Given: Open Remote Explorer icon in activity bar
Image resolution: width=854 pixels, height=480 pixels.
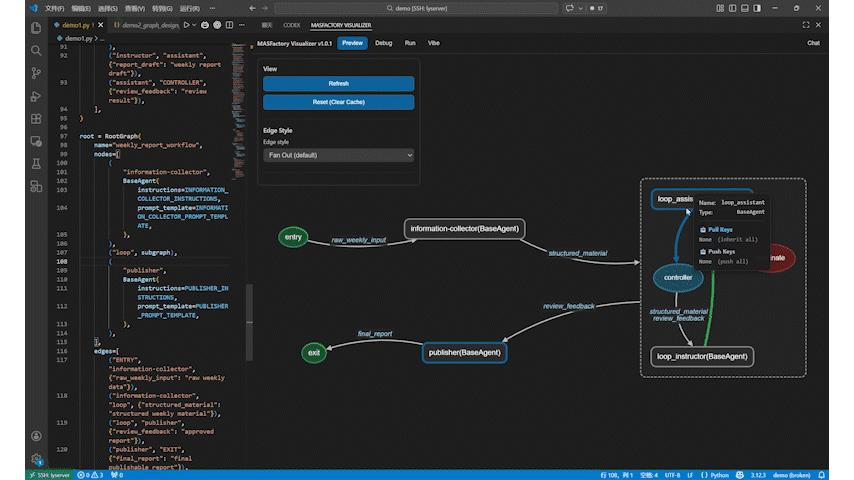Looking at the screenshot, I should tap(36, 141).
